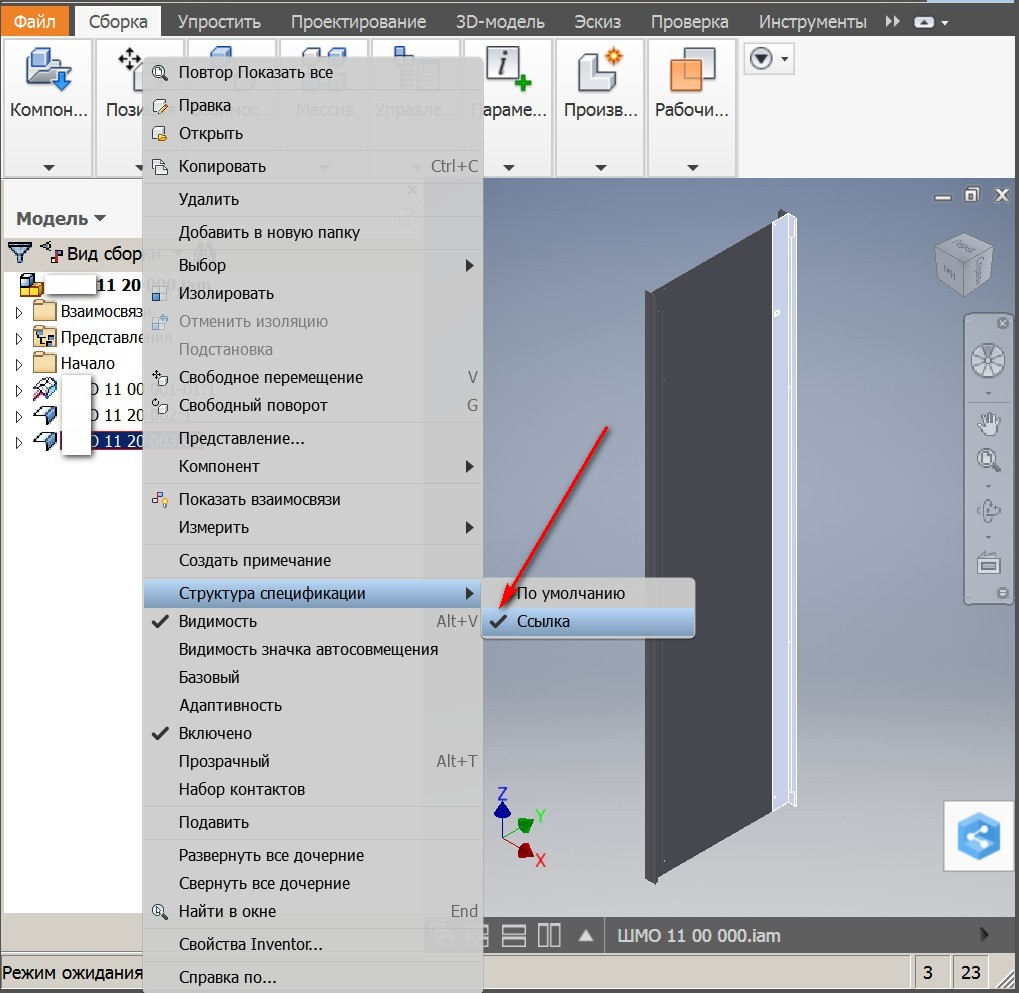Switch to the Упростить ribbon tab

pyautogui.click(x=219, y=21)
